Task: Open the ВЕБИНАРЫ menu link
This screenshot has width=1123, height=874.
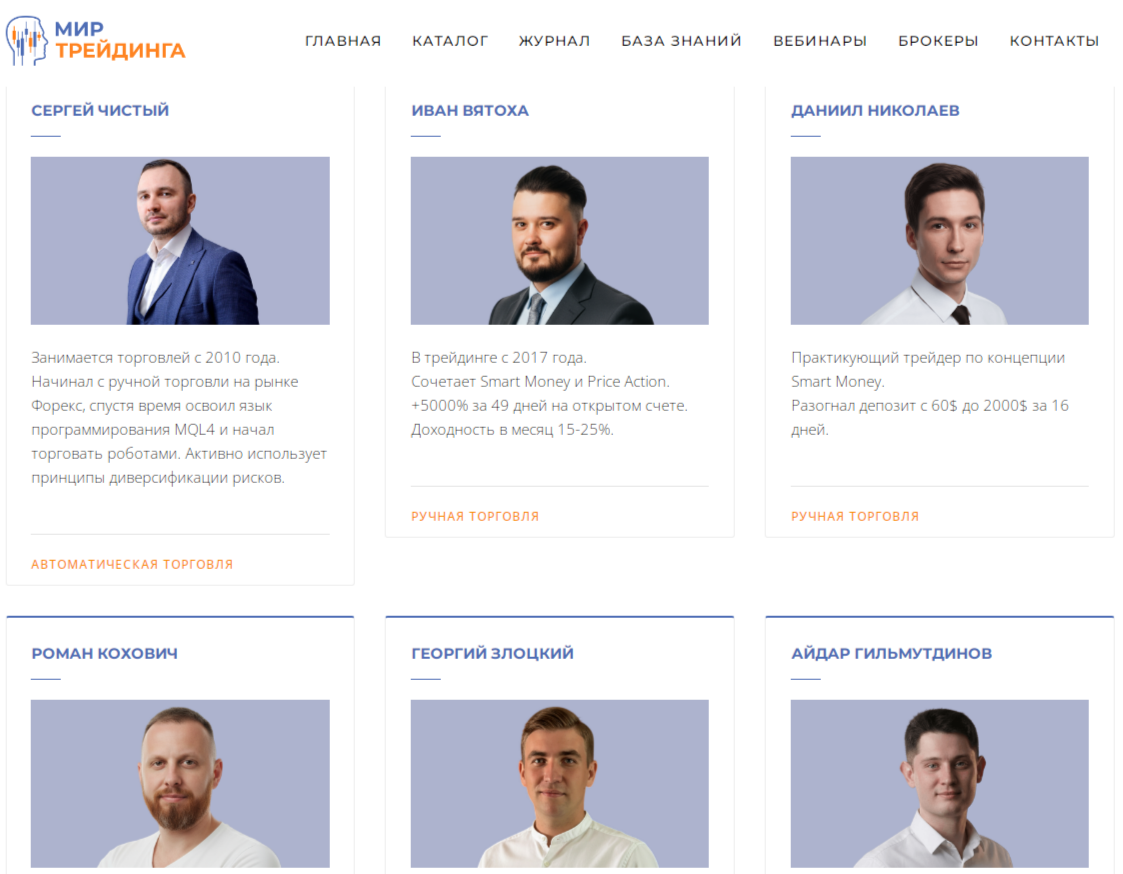Action: click(x=820, y=41)
